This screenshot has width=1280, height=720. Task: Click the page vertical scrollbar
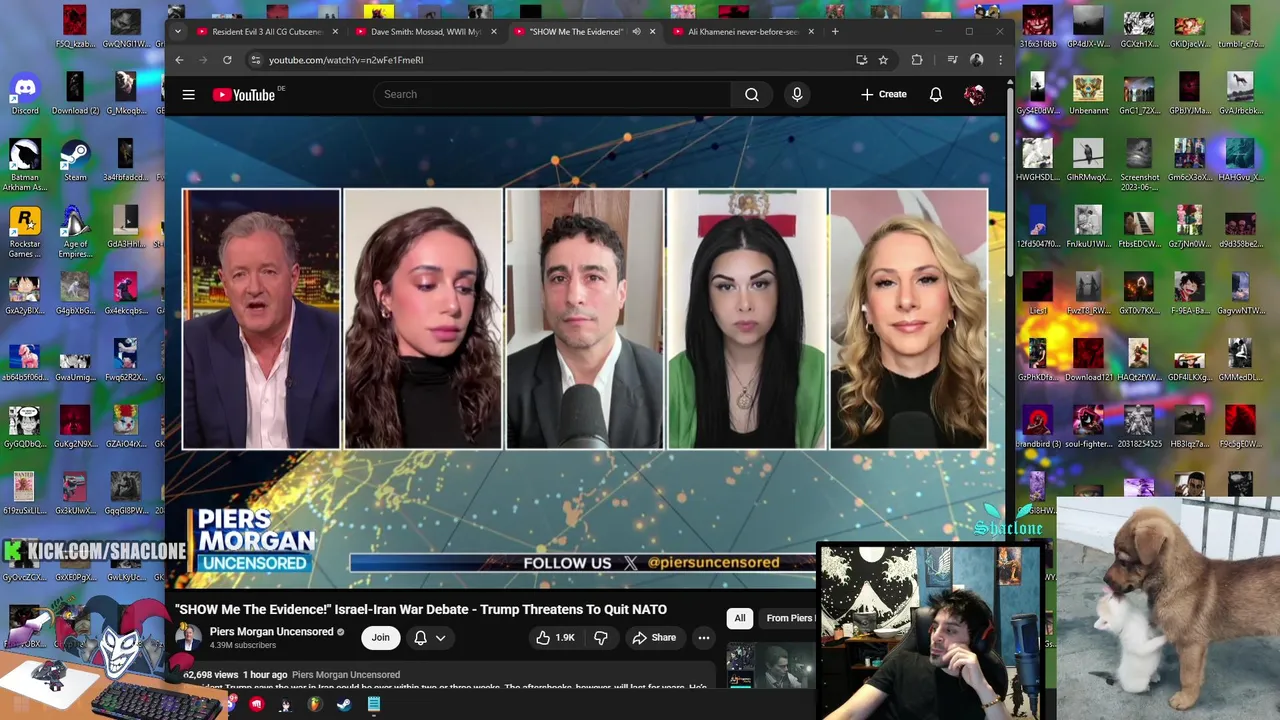click(x=1010, y=180)
